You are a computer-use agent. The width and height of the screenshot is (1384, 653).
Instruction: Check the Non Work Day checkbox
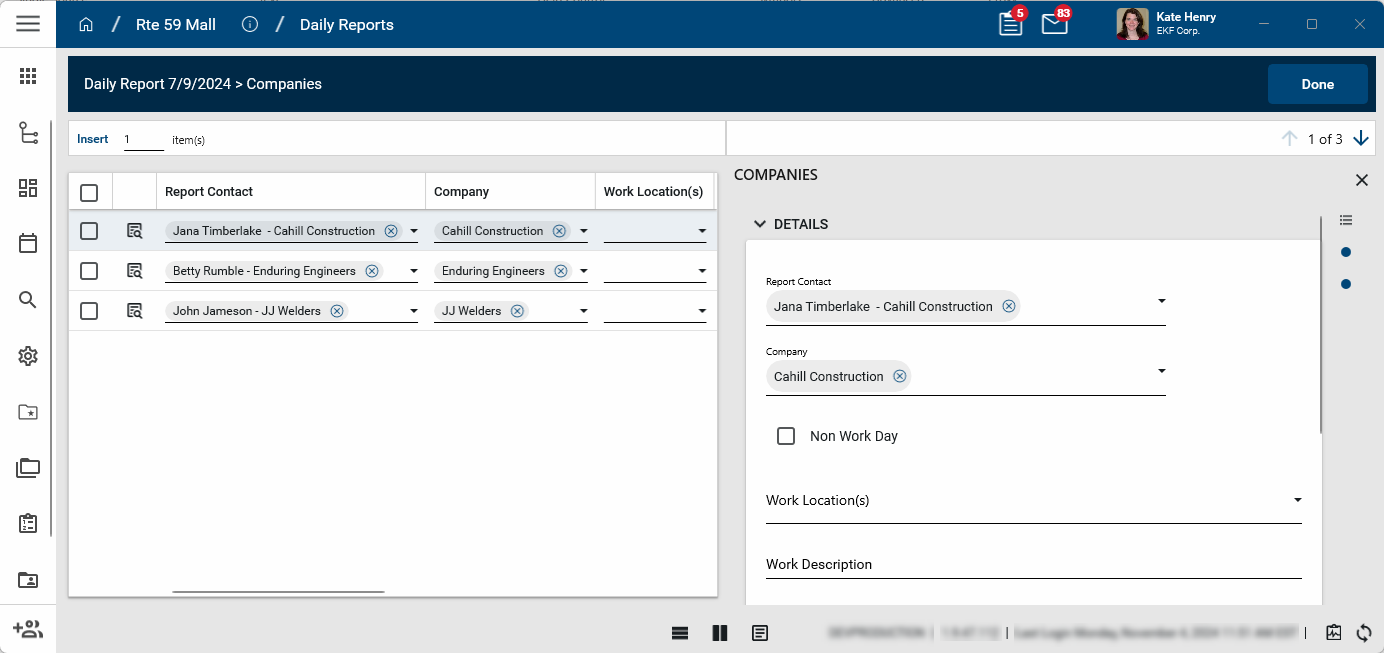click(x=786, y=436)
